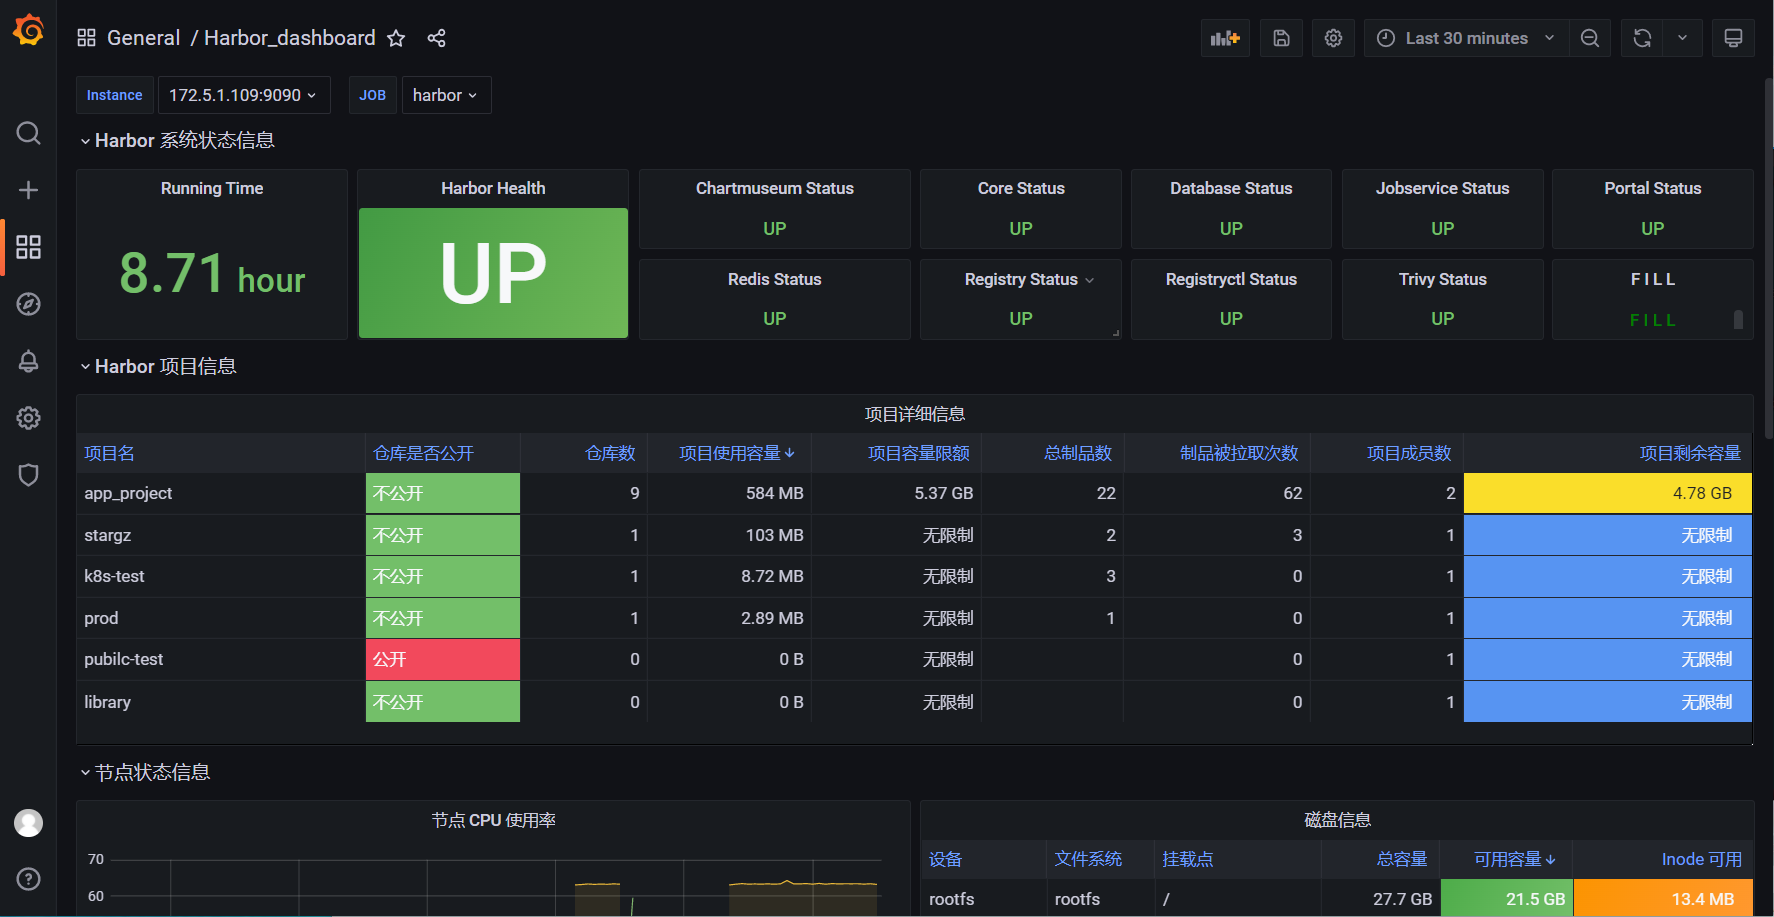Open the General folder breadcrumb
This screenshot has width=1774, height=917.
[x=143, y=38]
